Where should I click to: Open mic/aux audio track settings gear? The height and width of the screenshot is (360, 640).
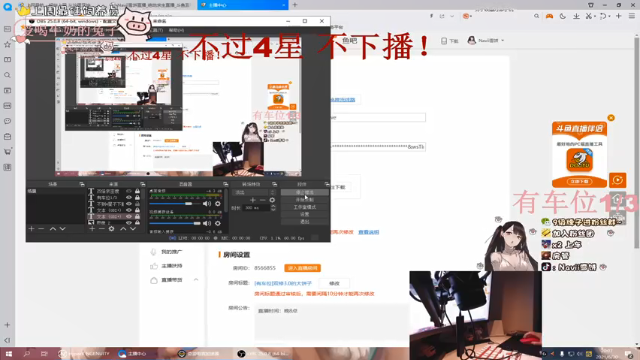[218, 223]
